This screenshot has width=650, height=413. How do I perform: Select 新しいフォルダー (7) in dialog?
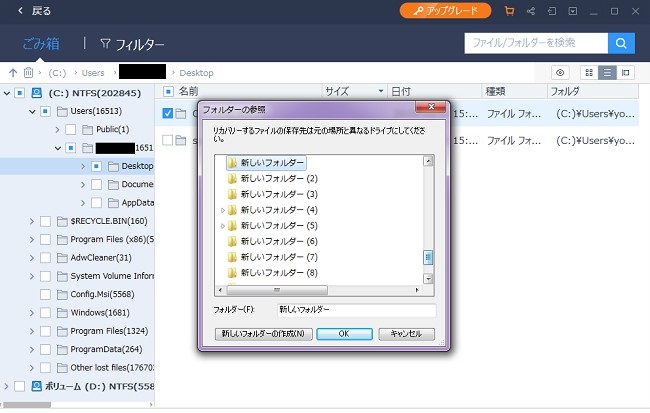click(x=279, y=257)
